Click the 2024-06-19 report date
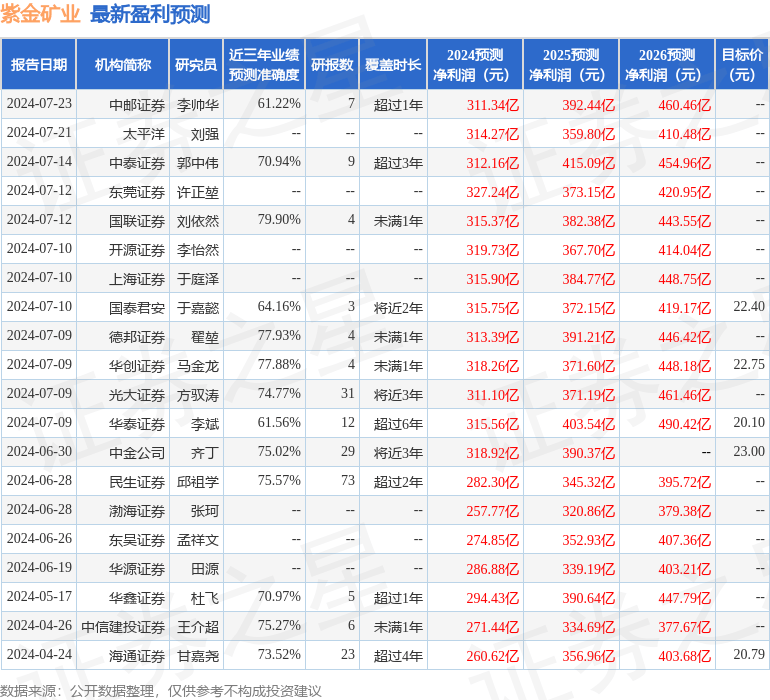Screen dimensions: 770x700 [39, 567]
